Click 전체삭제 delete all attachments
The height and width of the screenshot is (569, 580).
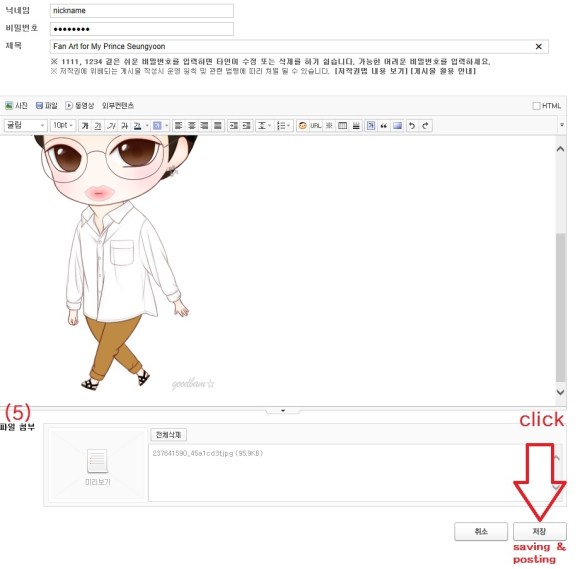(168, 435)
